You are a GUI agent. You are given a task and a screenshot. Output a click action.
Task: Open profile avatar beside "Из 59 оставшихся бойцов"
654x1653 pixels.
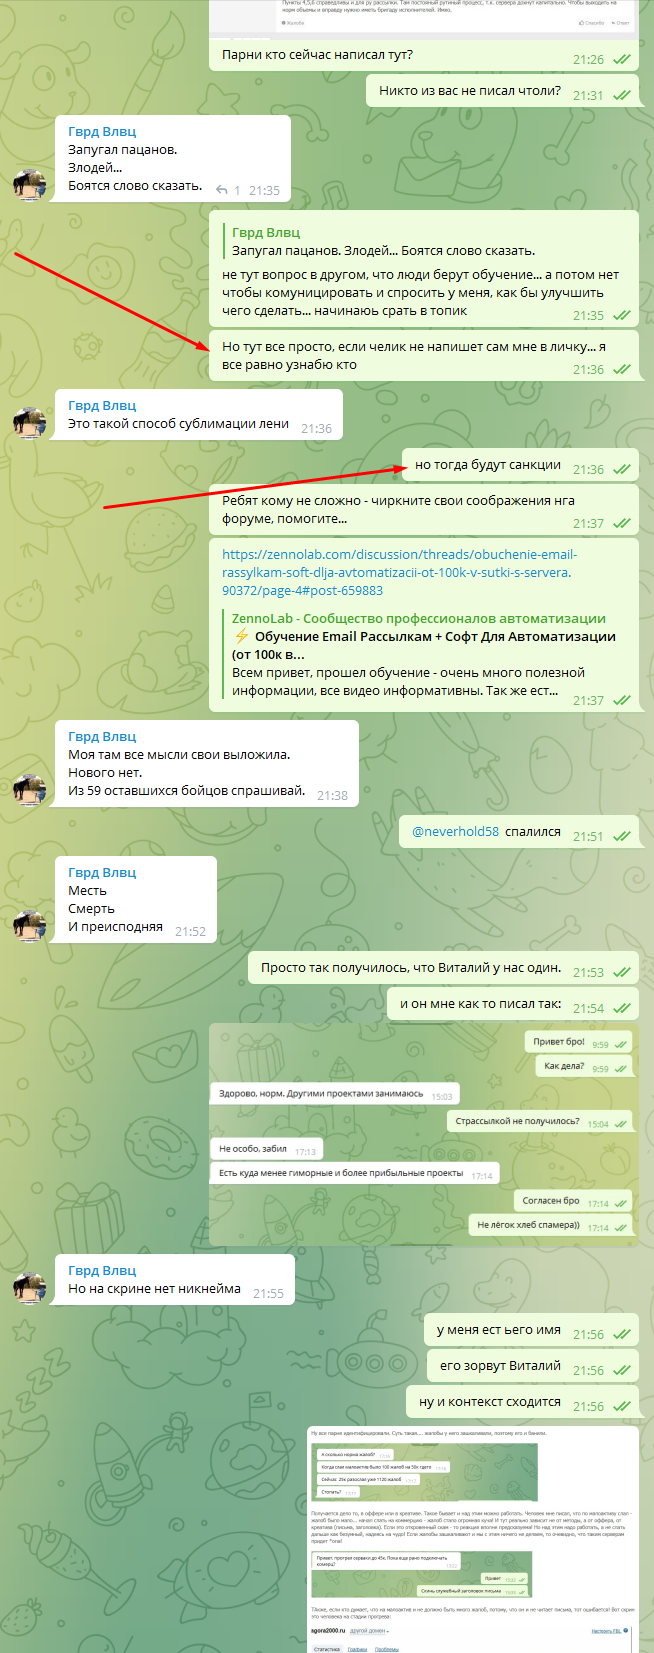pos(30,790)
